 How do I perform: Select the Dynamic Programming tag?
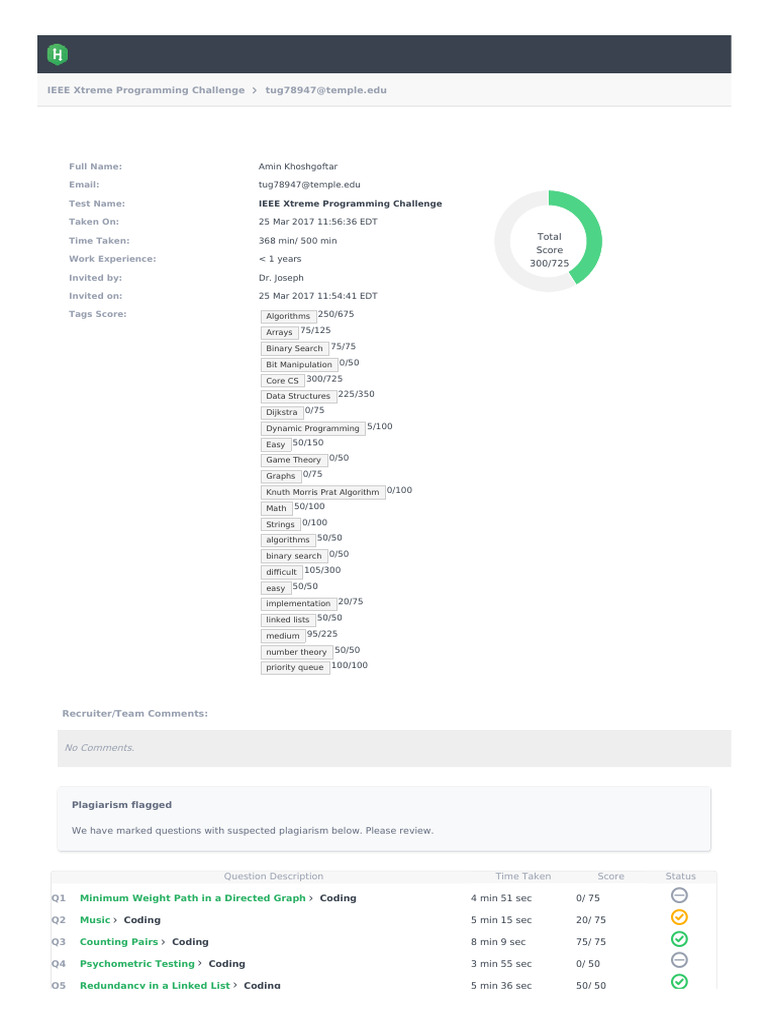[312, 428]
